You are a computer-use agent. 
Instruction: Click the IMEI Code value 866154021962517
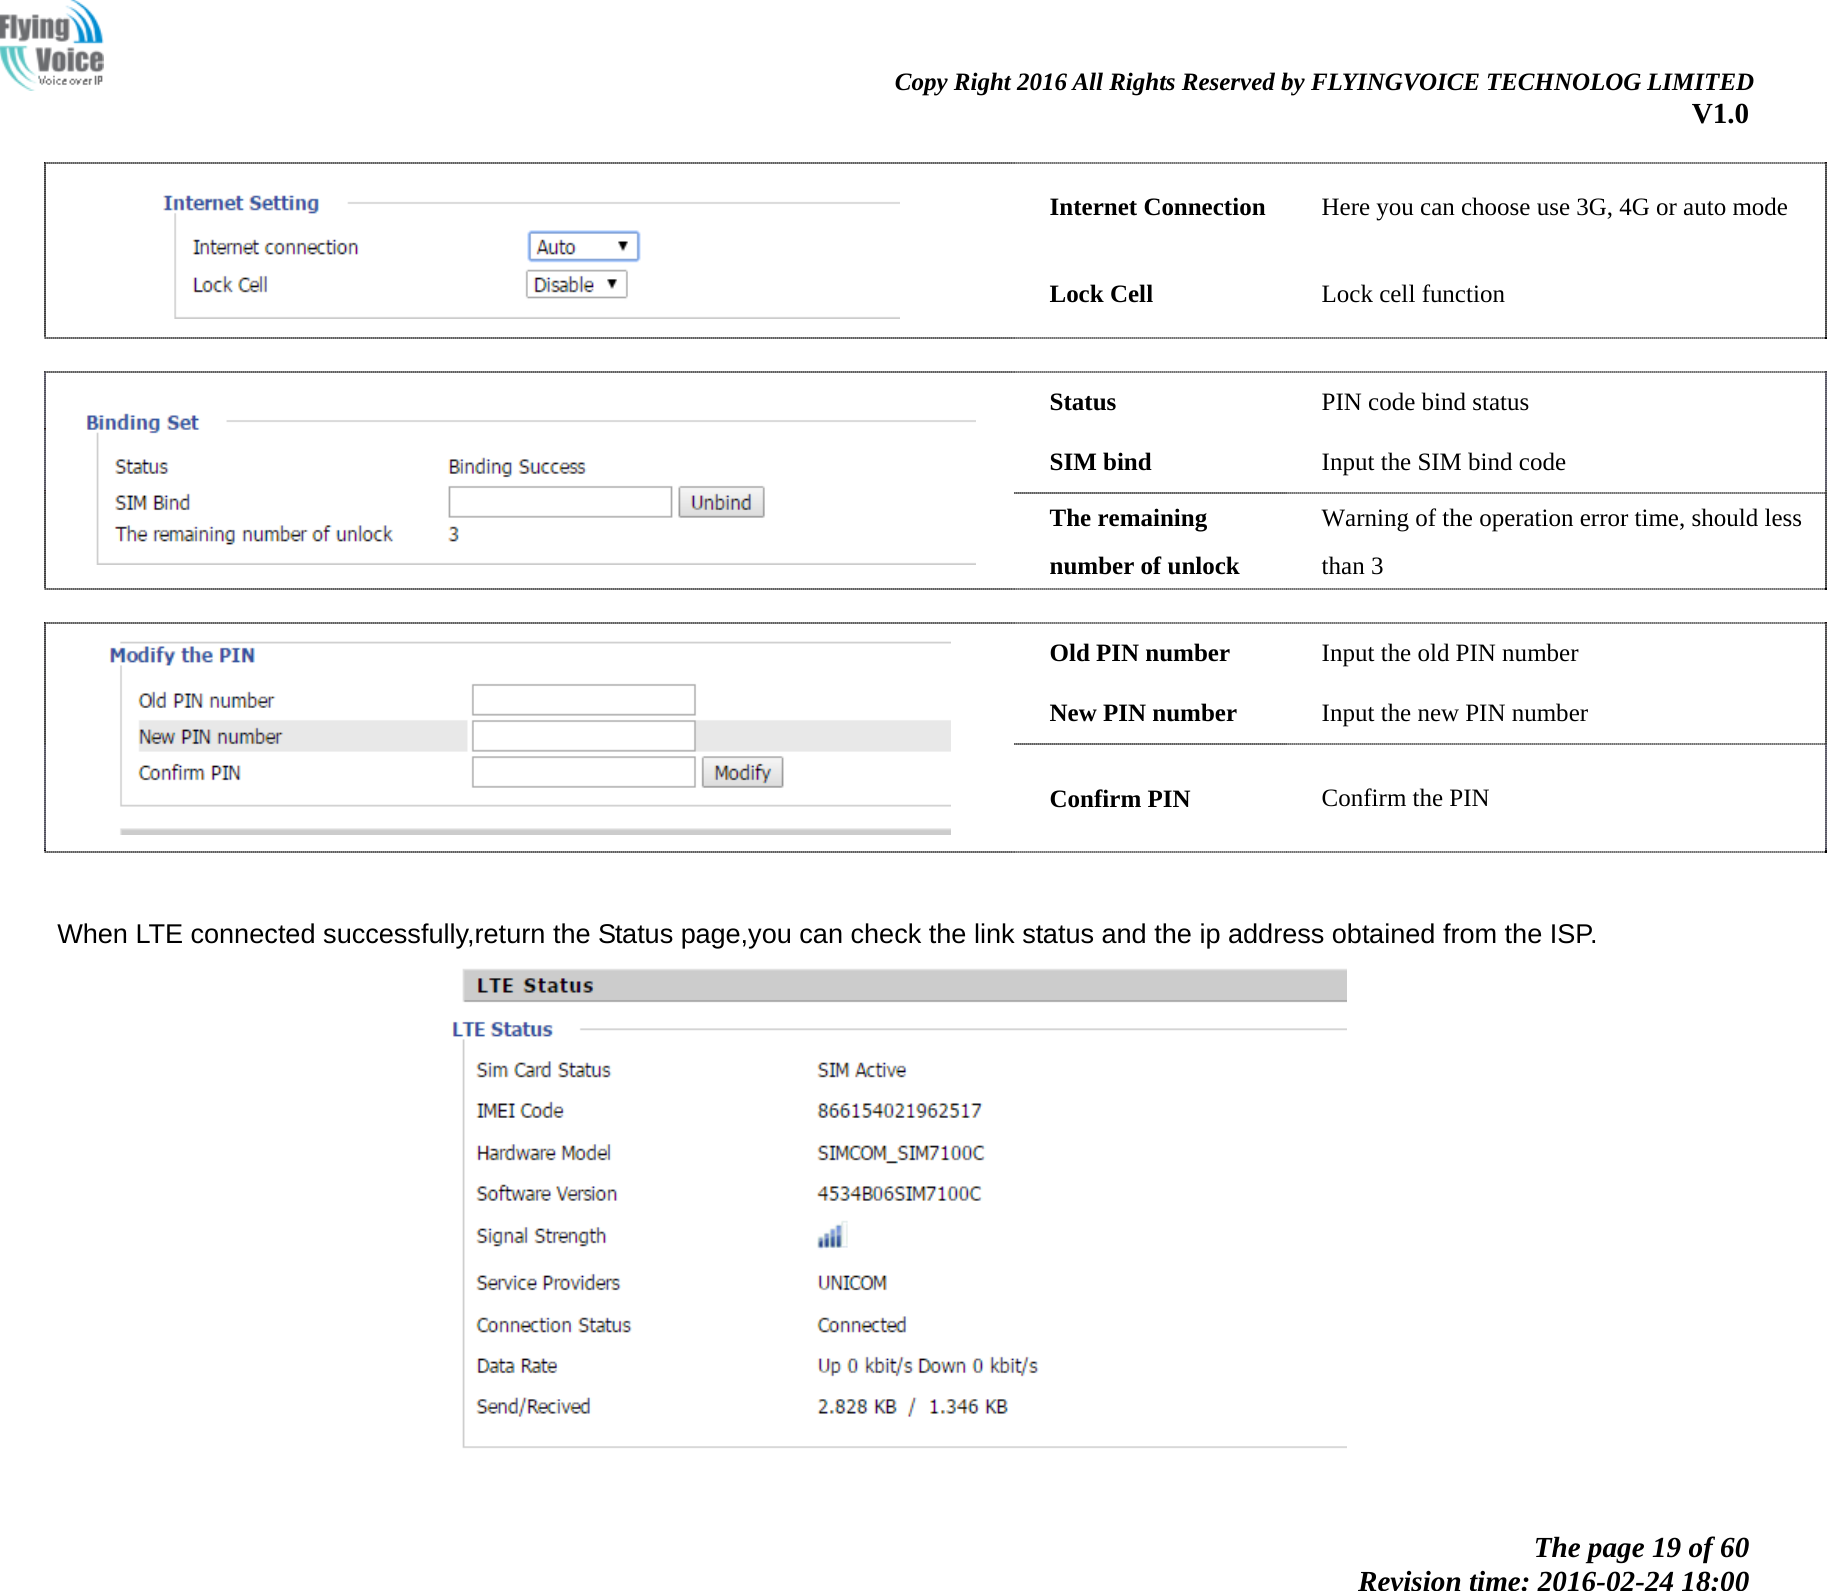pyautogui.click(x=898, y=1110)
